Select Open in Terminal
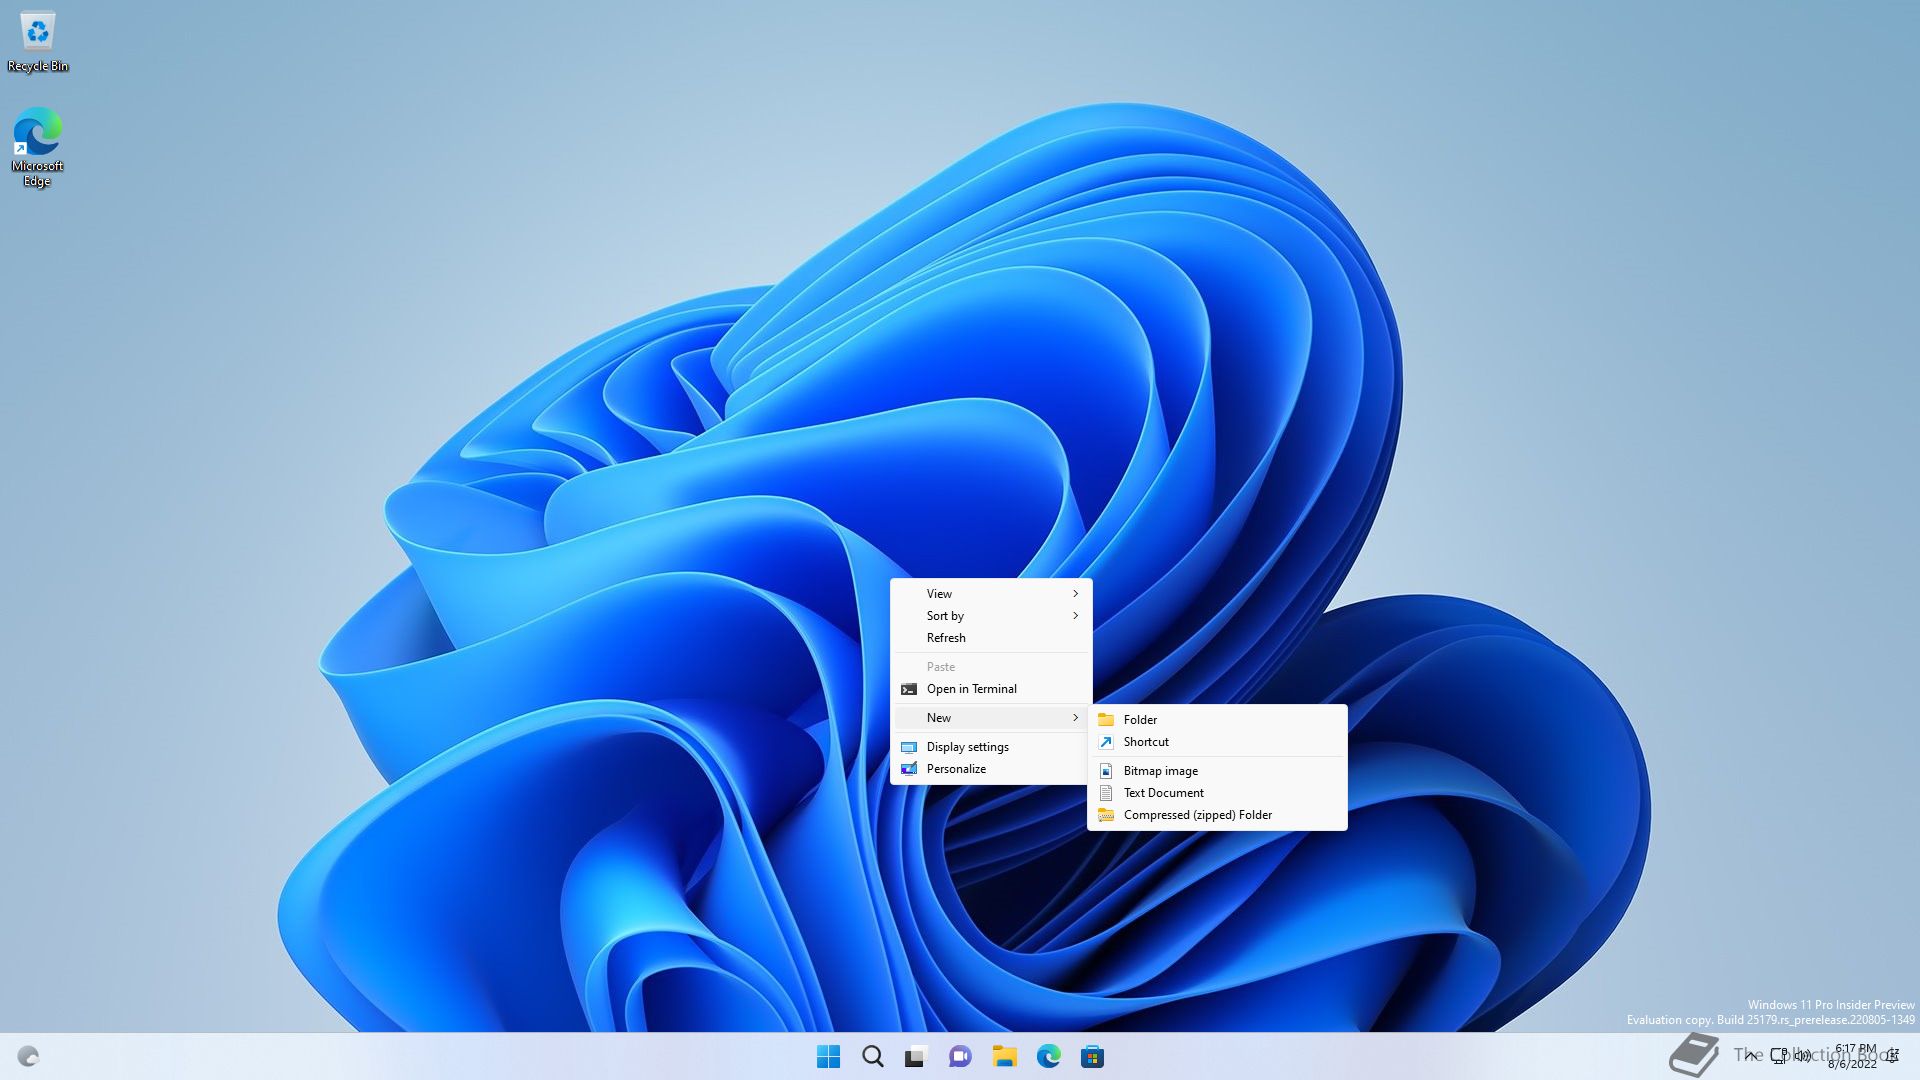 [x=991, y=688]
